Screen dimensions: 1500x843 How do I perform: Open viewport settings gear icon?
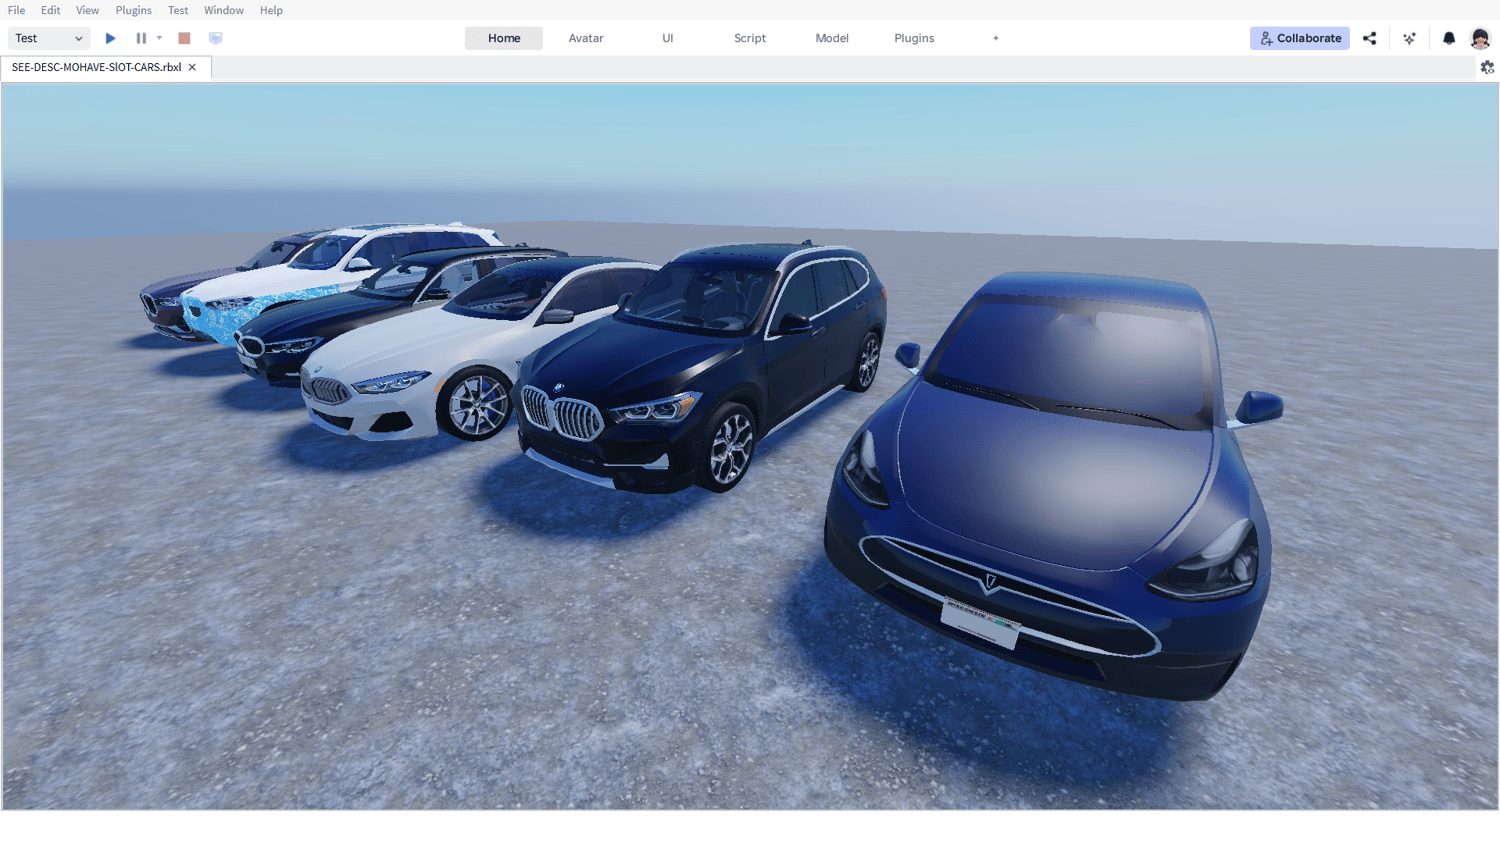(1487, 67)
